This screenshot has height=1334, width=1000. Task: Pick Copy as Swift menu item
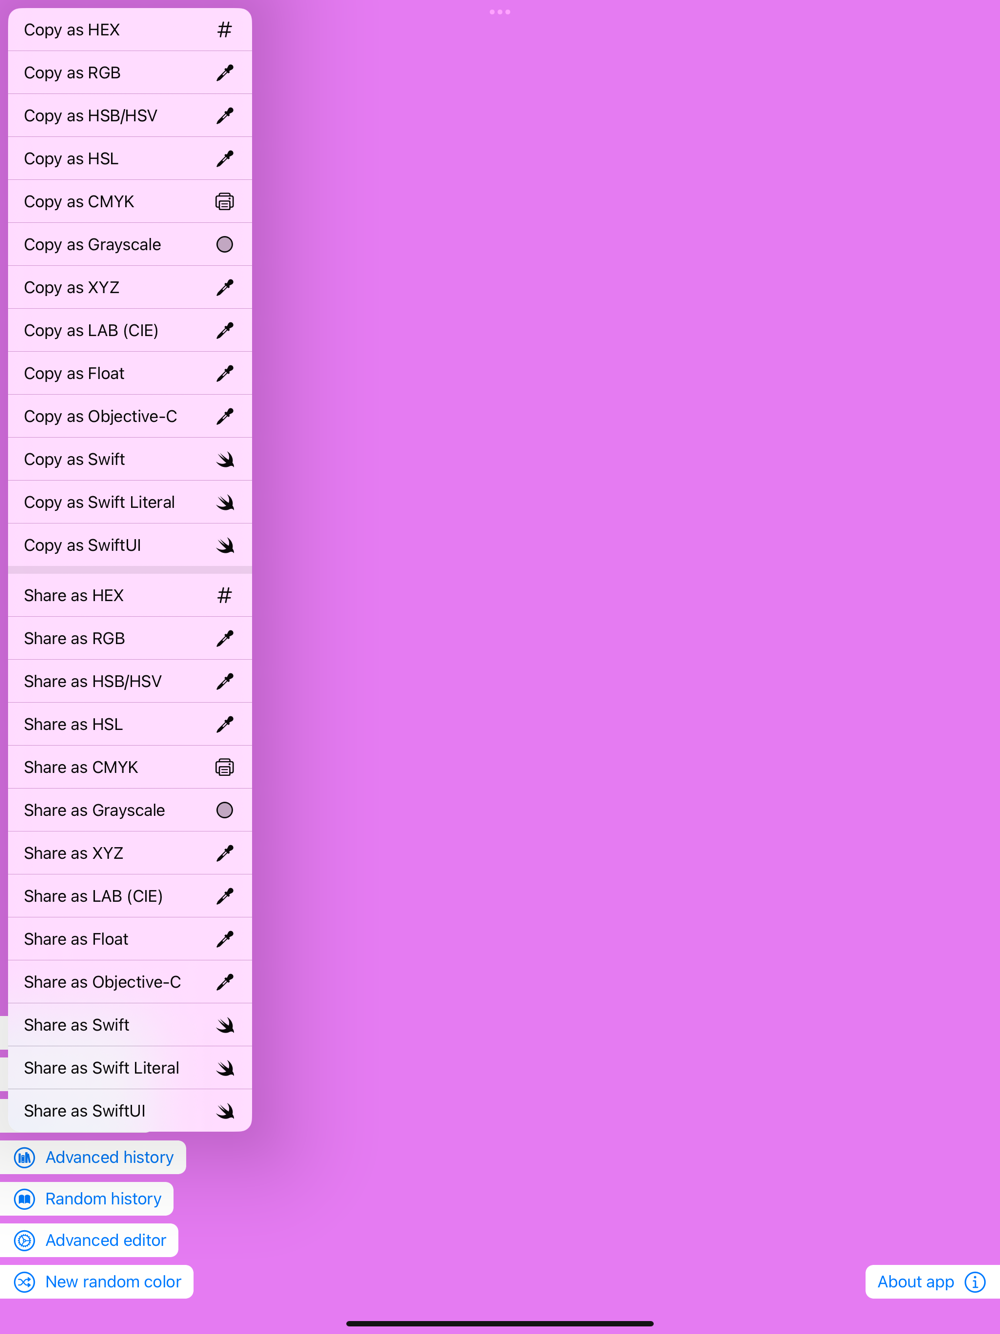(x=130, y=460)
